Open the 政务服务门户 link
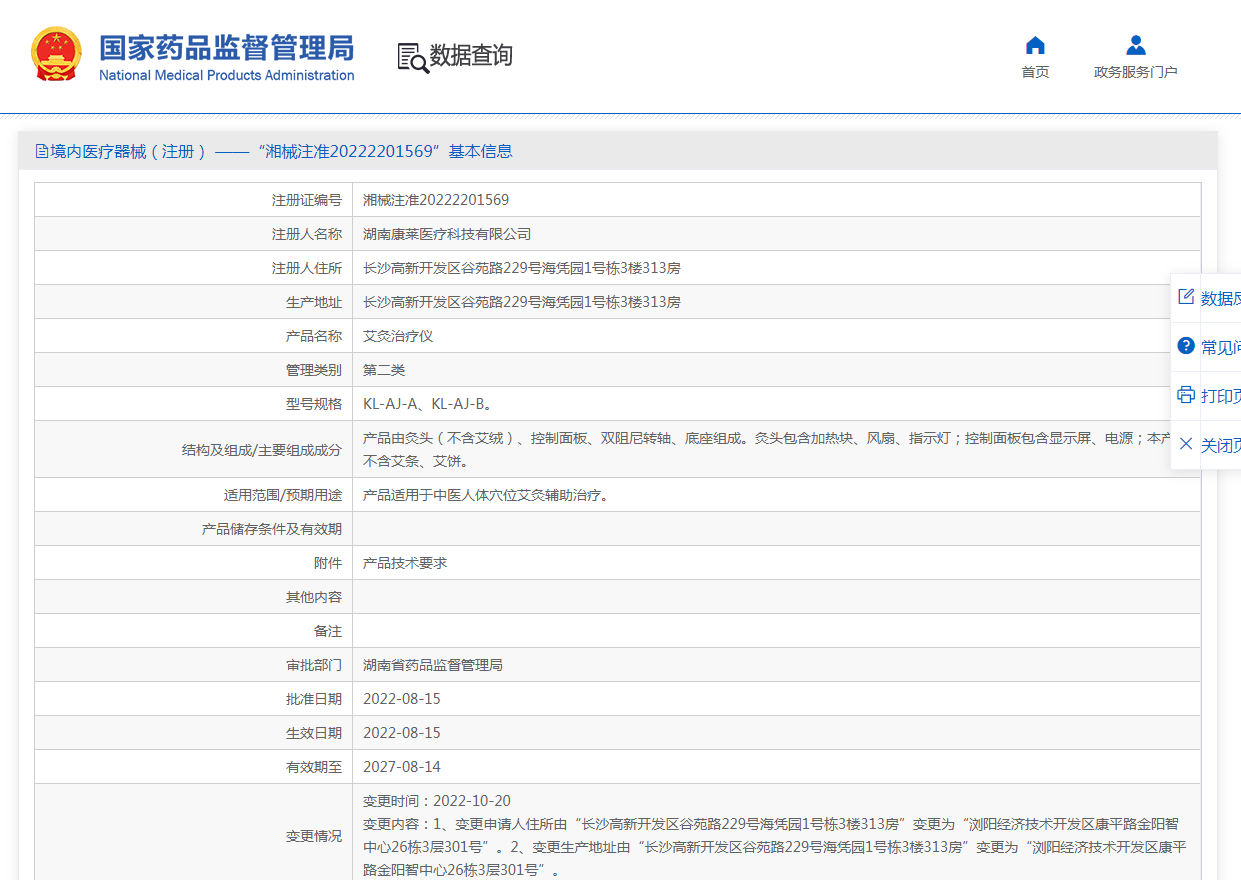Screen dimensions: 1241x880 [x=1136, y=72]
